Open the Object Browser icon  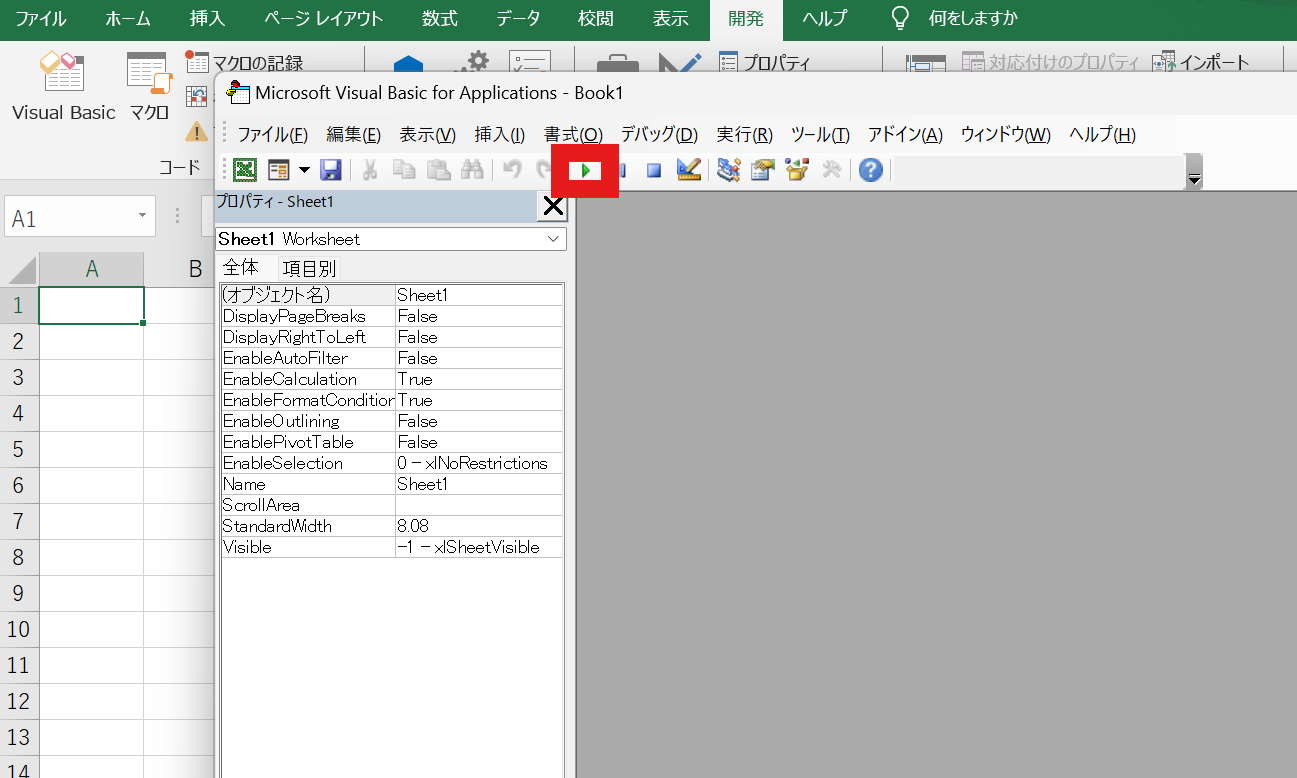click(x=797, y=170)
